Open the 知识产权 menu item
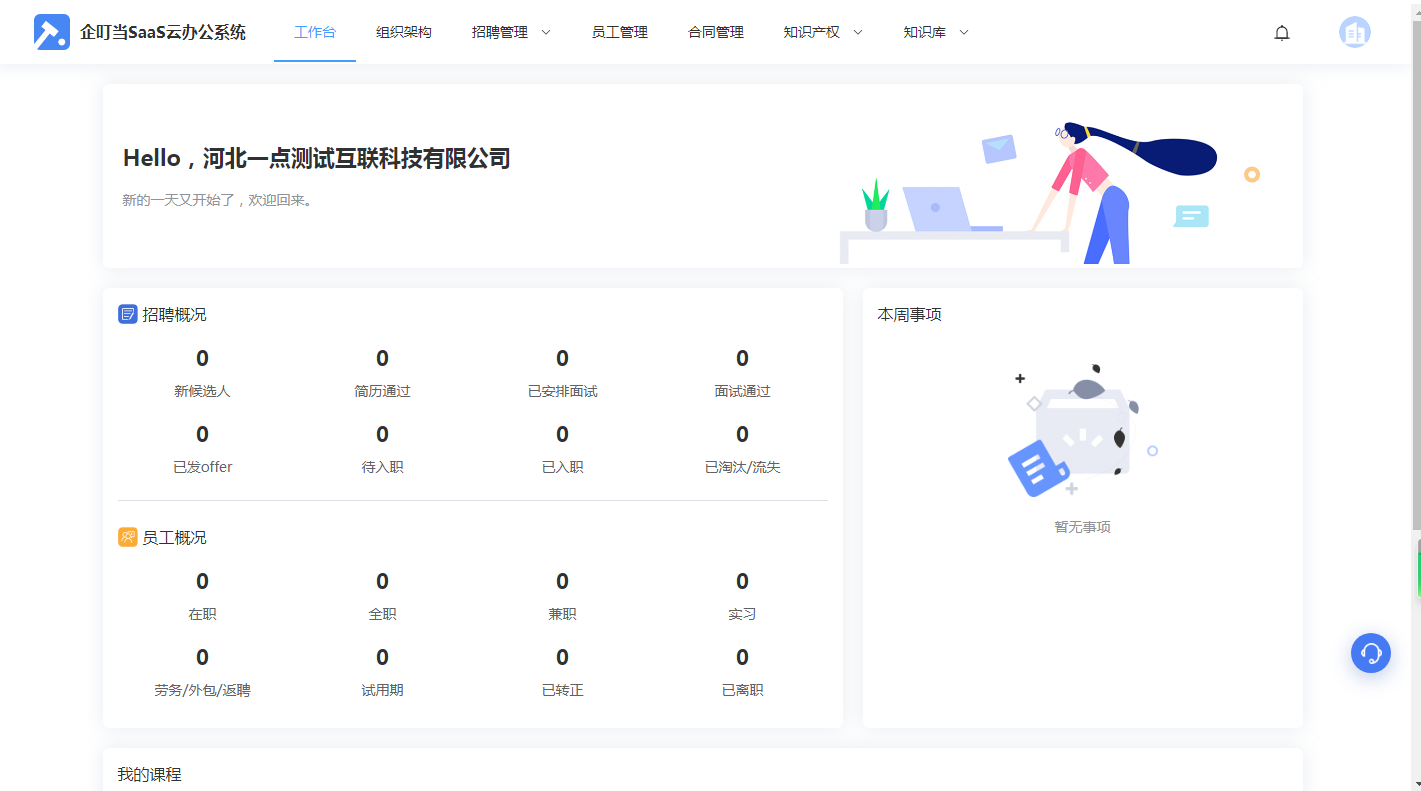1421x791 pixels. coord(812,32)
